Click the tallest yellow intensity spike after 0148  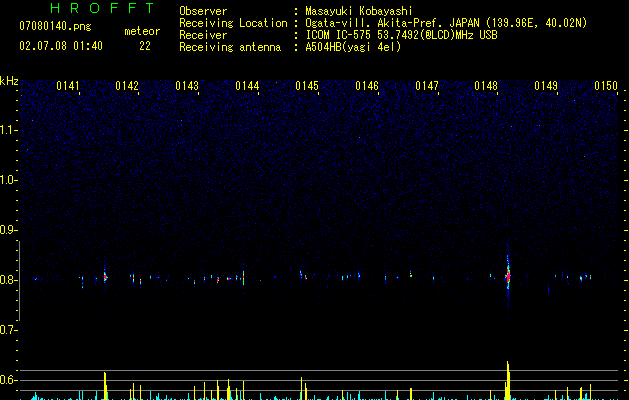pos(508,380)
